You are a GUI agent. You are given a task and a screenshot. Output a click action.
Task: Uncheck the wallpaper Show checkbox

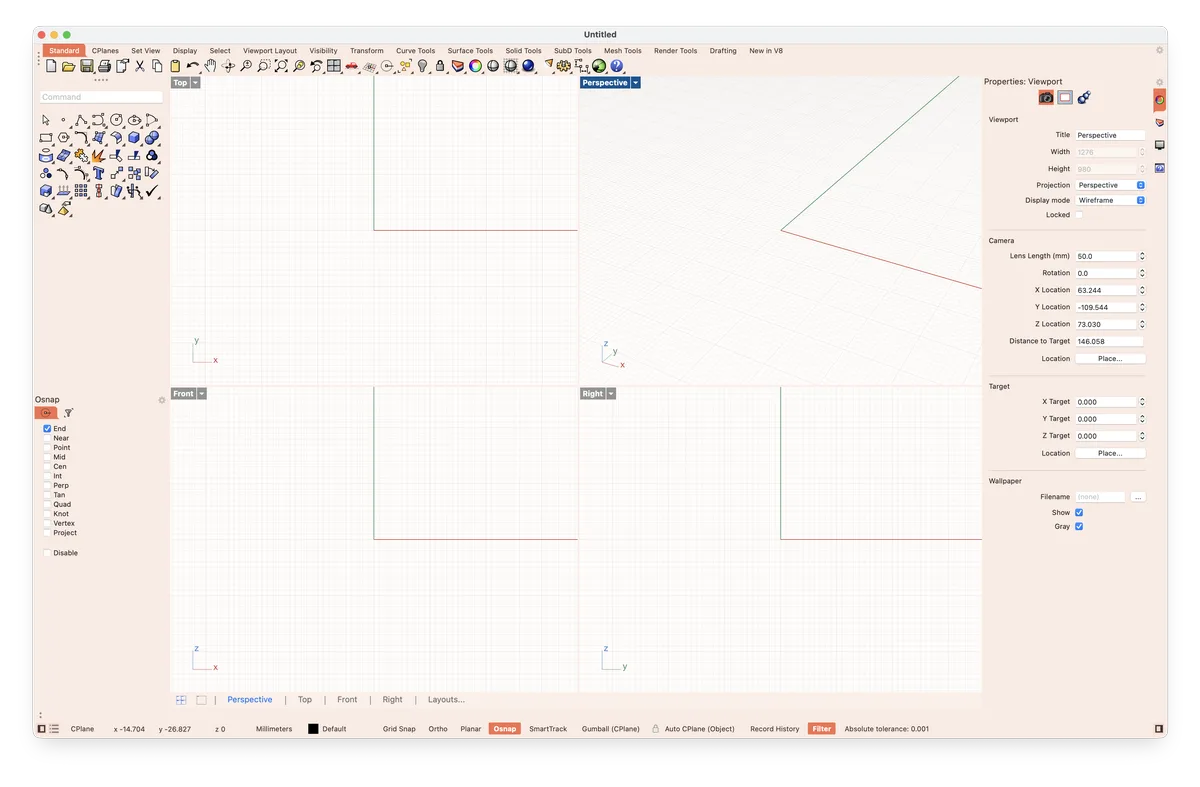(x=1079, y=512)
